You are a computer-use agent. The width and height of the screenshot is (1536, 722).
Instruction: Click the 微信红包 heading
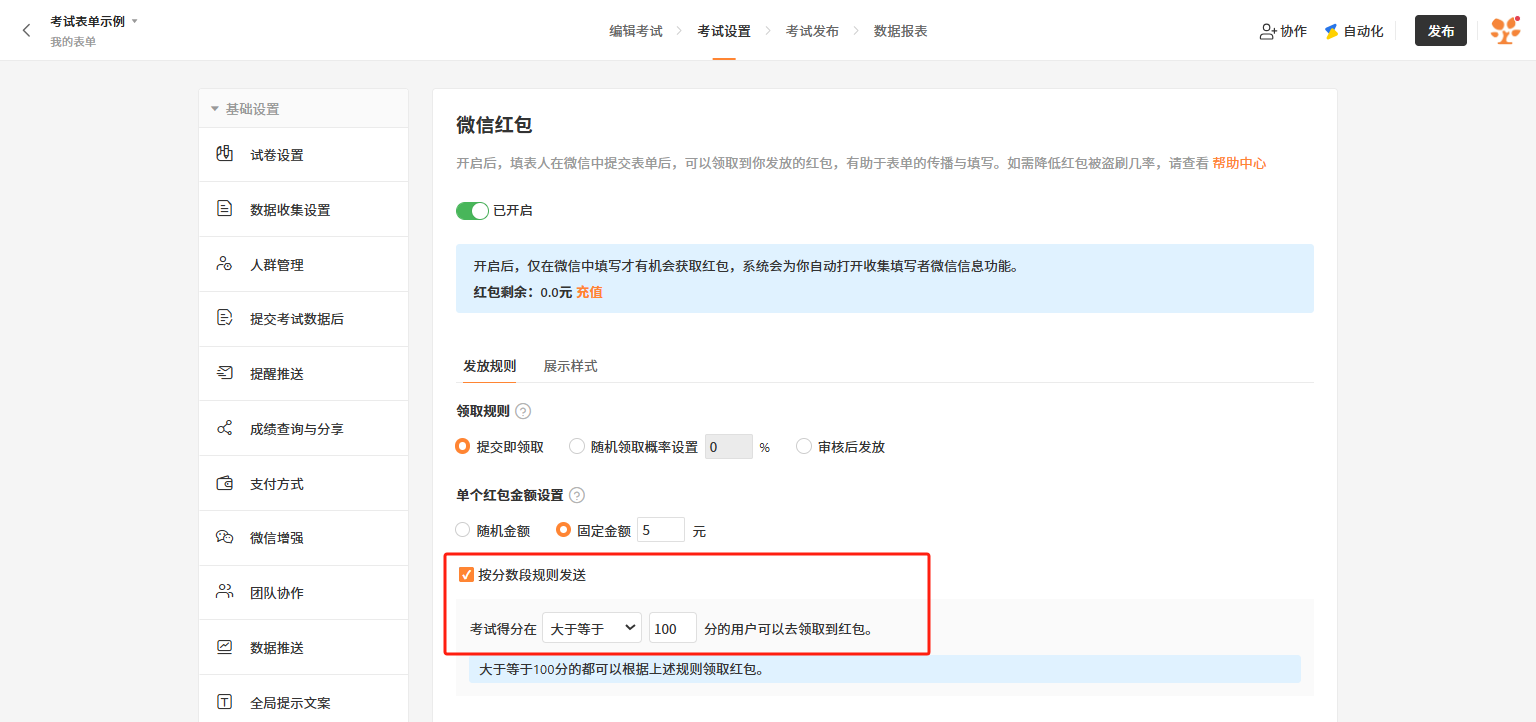point(494,125)
